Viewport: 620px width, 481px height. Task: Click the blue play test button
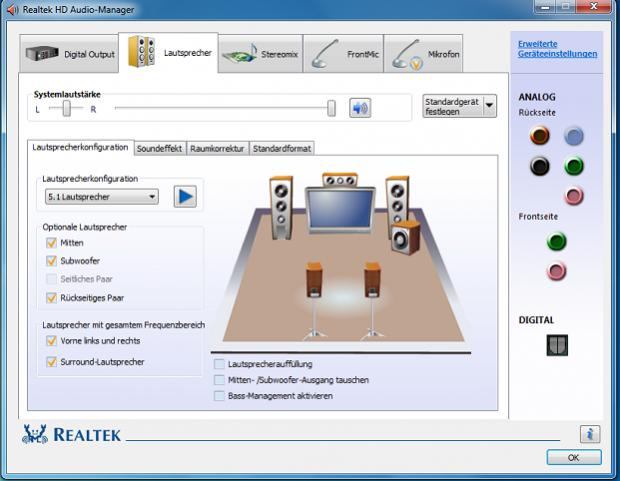[185, 197]
